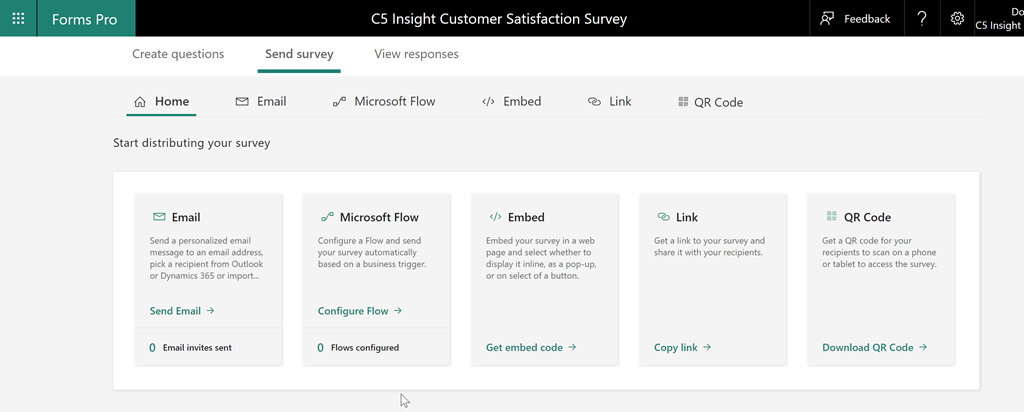Click the Email card envelope icon

pyautogui.click(x=159, y=217)
